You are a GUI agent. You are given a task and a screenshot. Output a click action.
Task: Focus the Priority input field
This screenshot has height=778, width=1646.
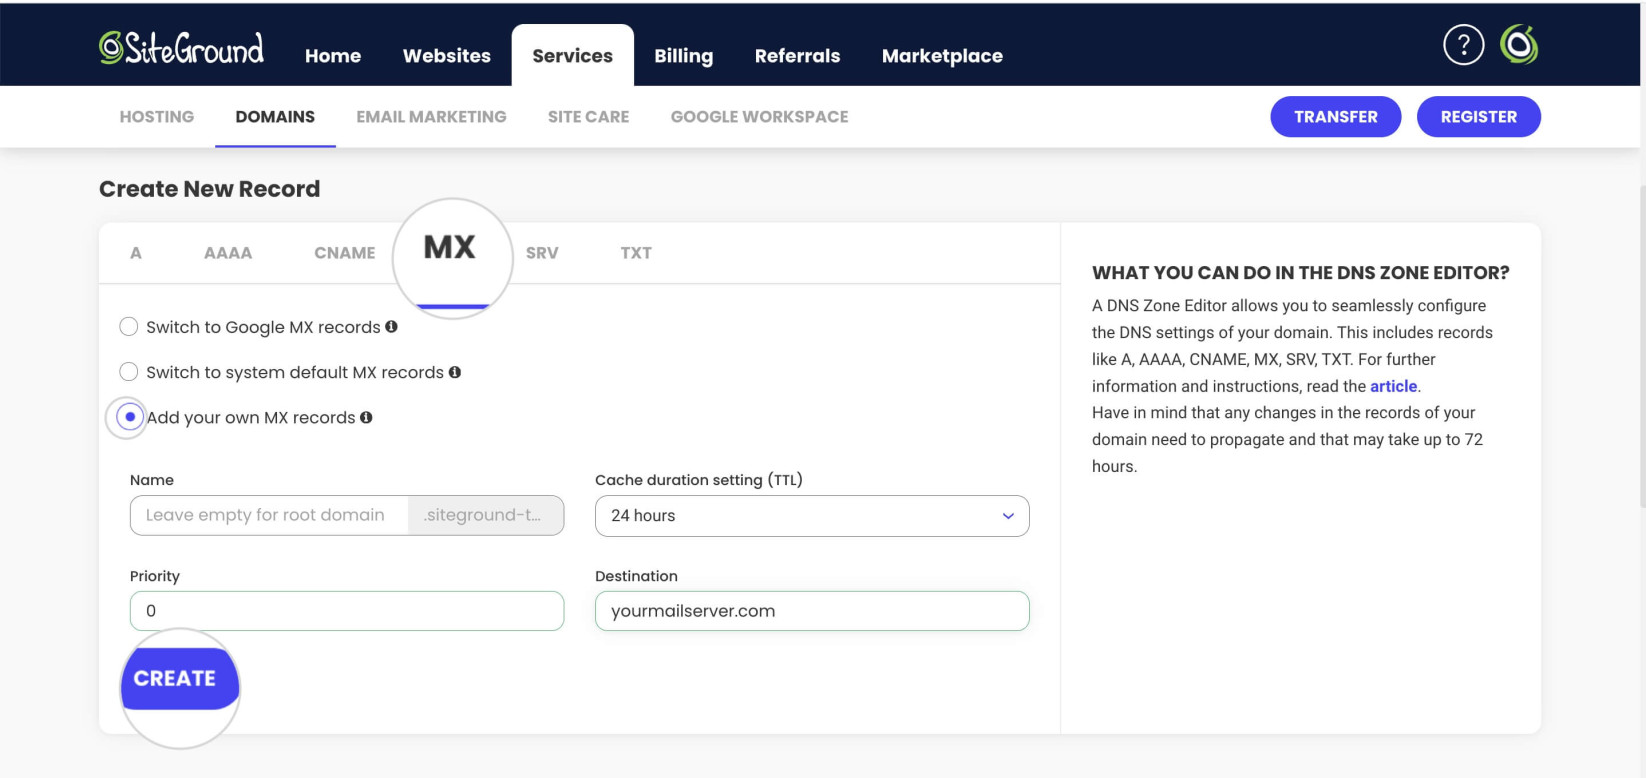point(347,611)
